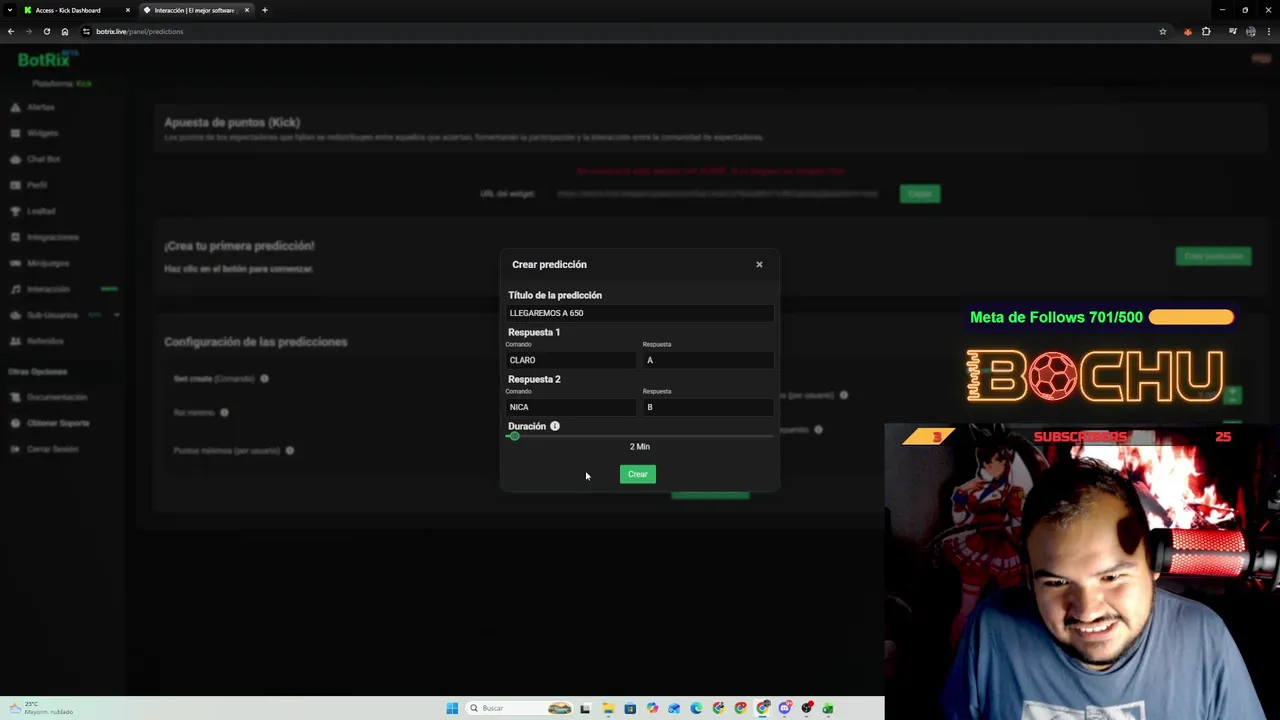Click the BotRix logo
Screen dimensions: 1280x720
pos(47,60)
